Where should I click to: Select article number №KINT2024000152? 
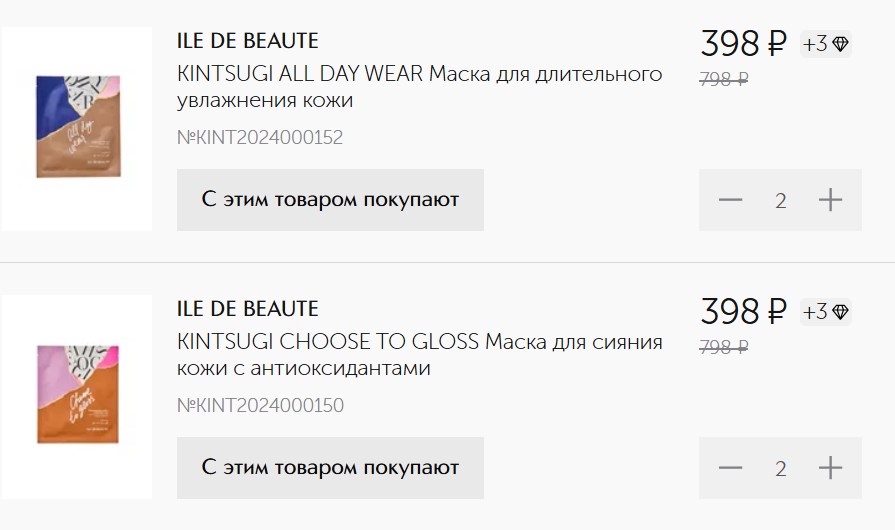pyautogui.click(x=260, y=137)
